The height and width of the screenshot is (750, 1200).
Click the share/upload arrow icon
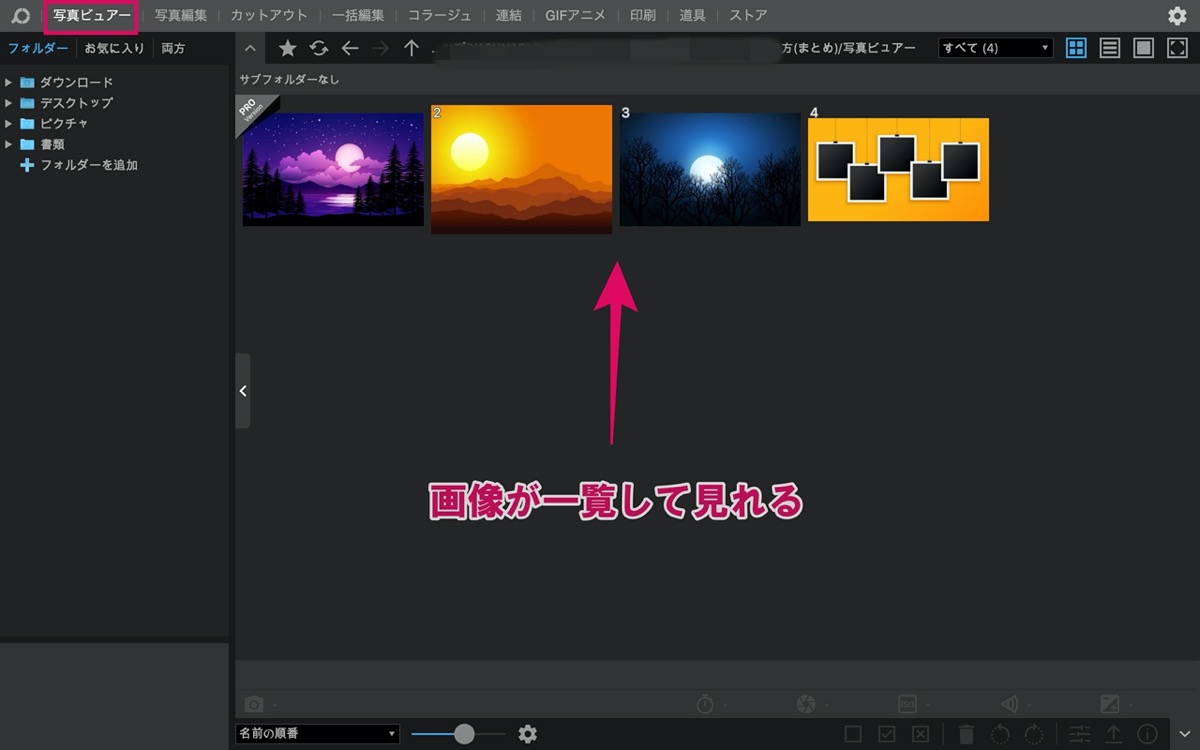coord(1113,734)
